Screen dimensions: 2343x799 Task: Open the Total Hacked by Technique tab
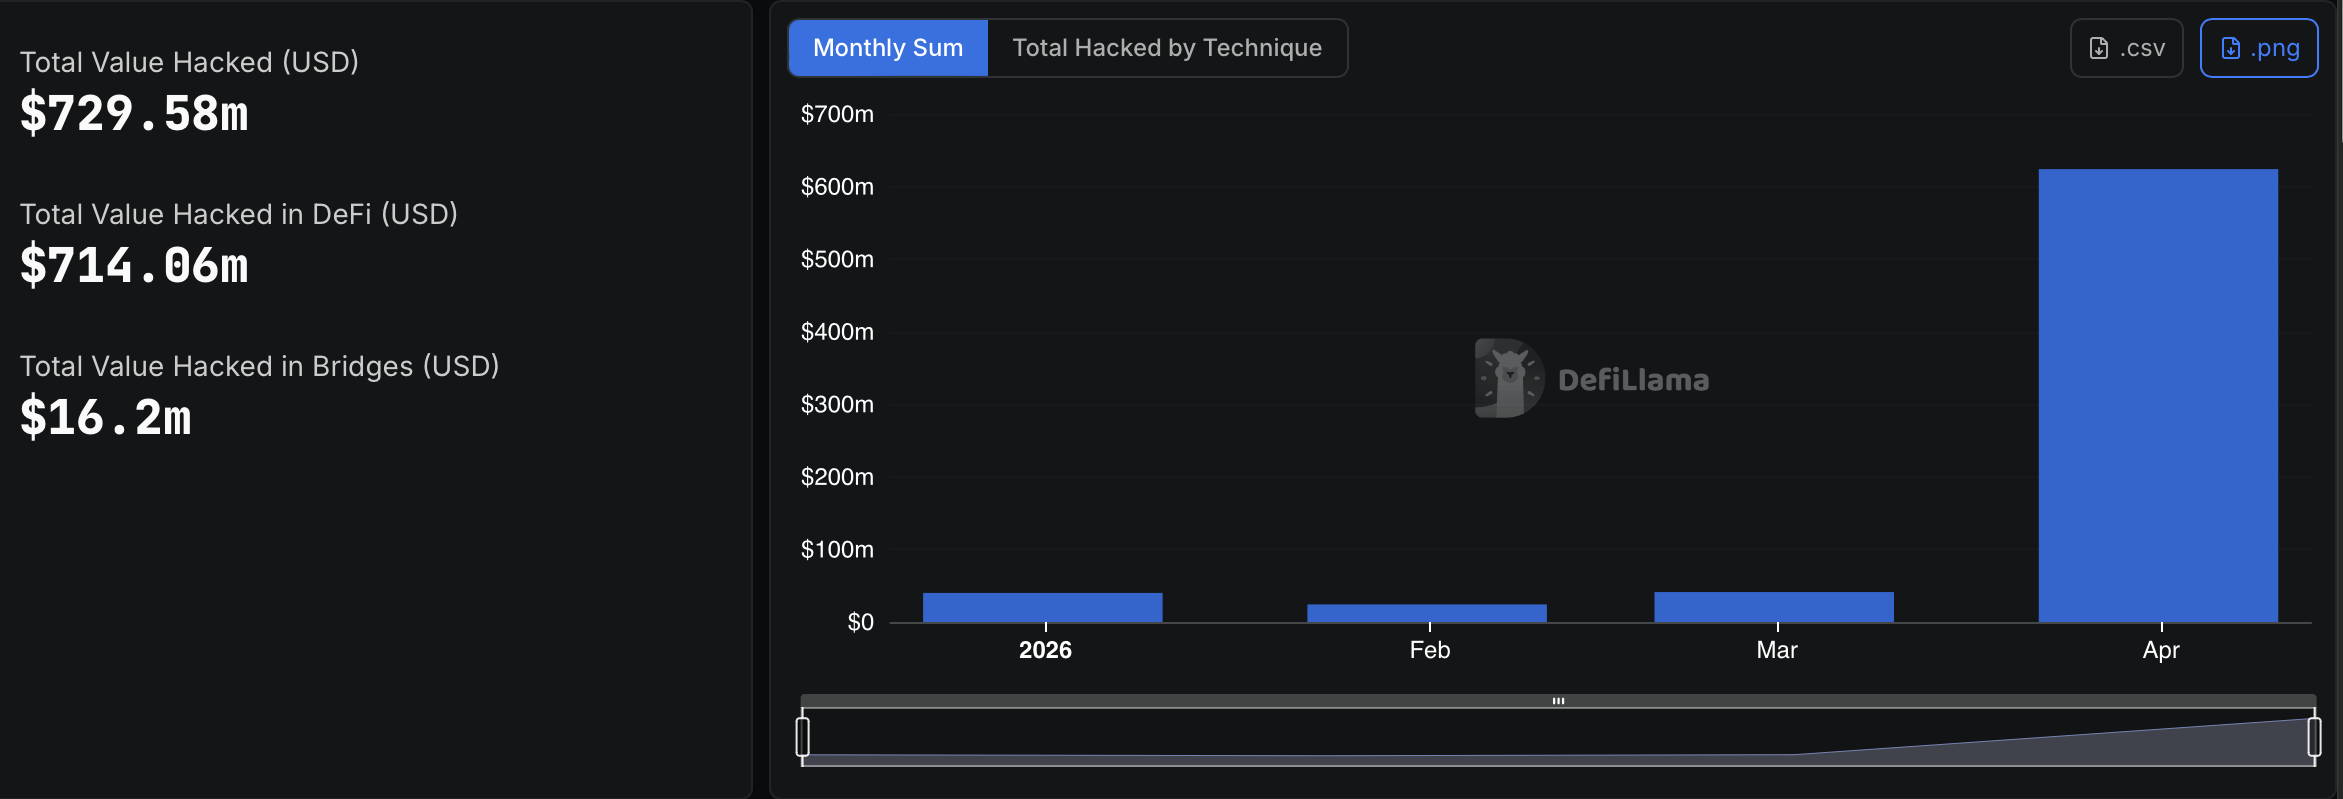click(1167, 48)
